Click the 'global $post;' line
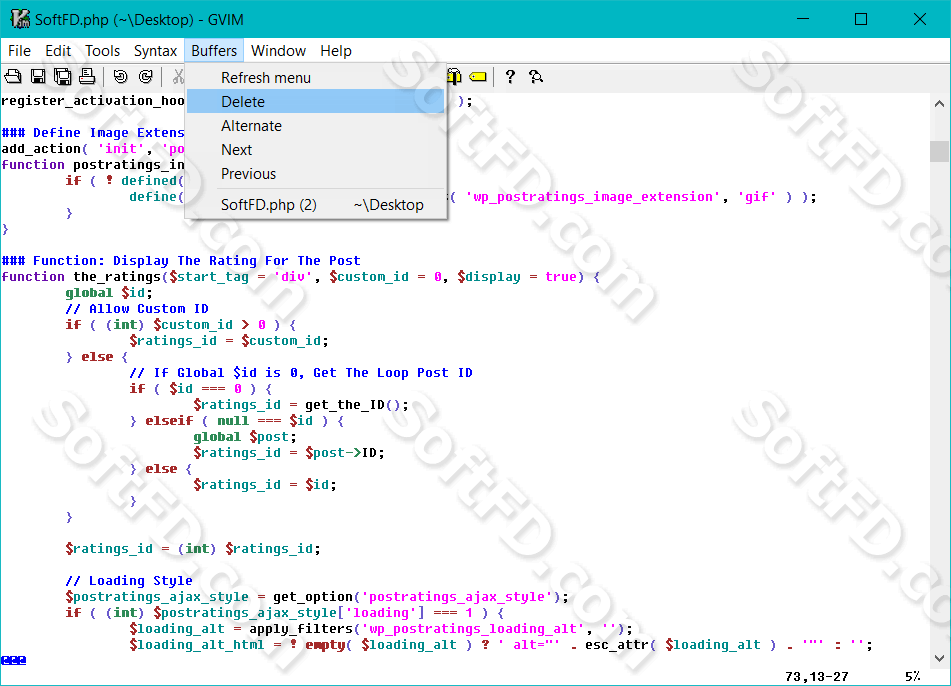The image size is (951, 686). tap(245, 437)
